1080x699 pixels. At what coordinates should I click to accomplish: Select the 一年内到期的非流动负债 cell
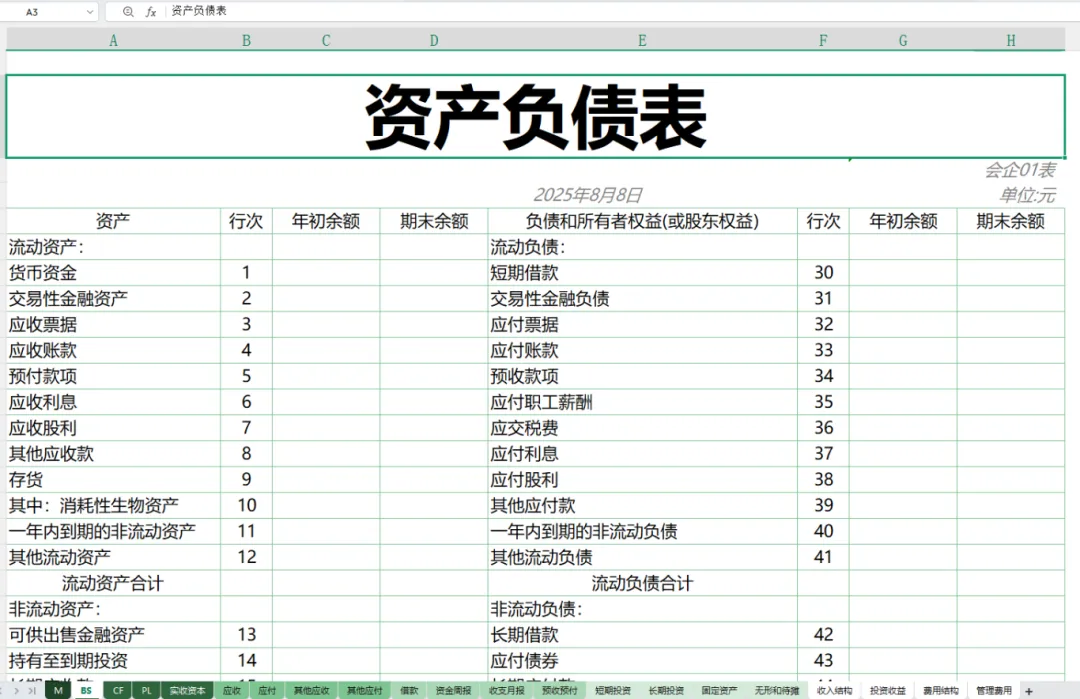pos(643,532)
